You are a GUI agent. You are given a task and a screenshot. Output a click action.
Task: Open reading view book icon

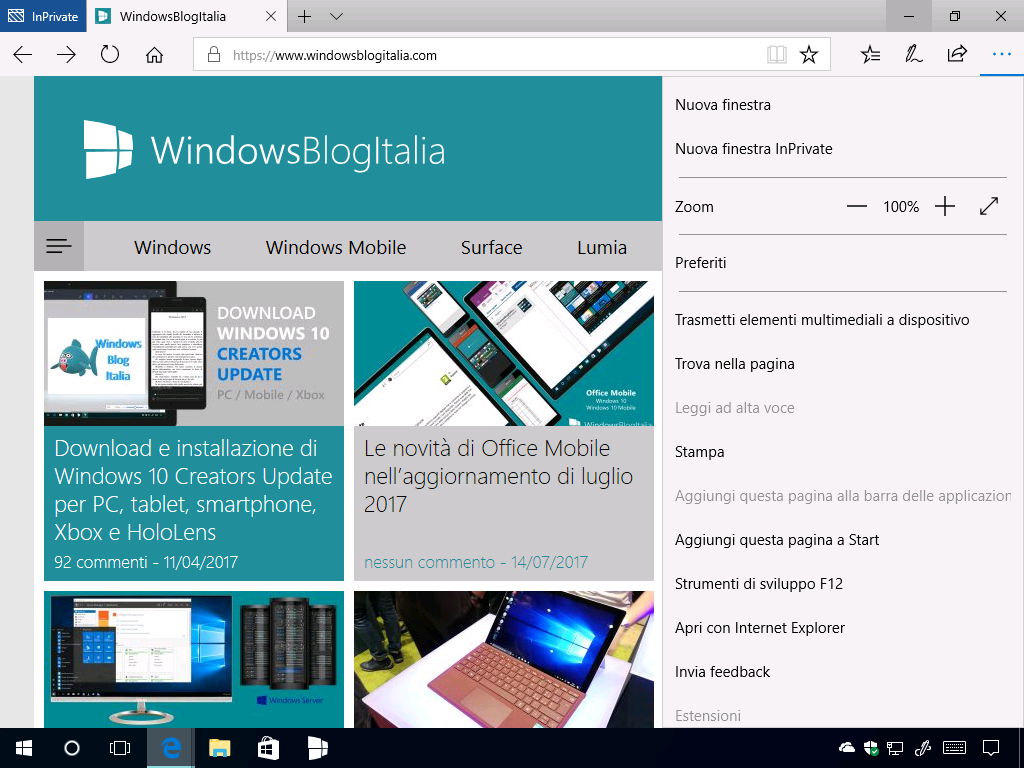coord(776,55)
